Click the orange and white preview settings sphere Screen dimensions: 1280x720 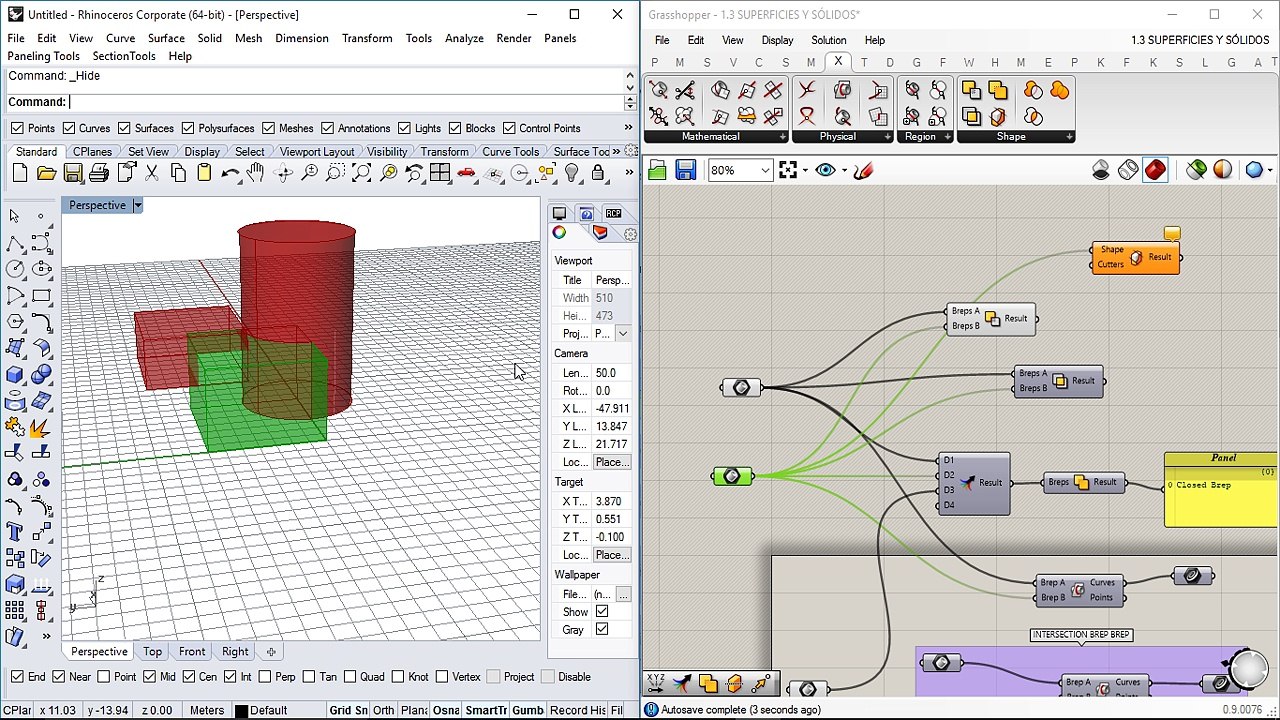pos(1223,170)
